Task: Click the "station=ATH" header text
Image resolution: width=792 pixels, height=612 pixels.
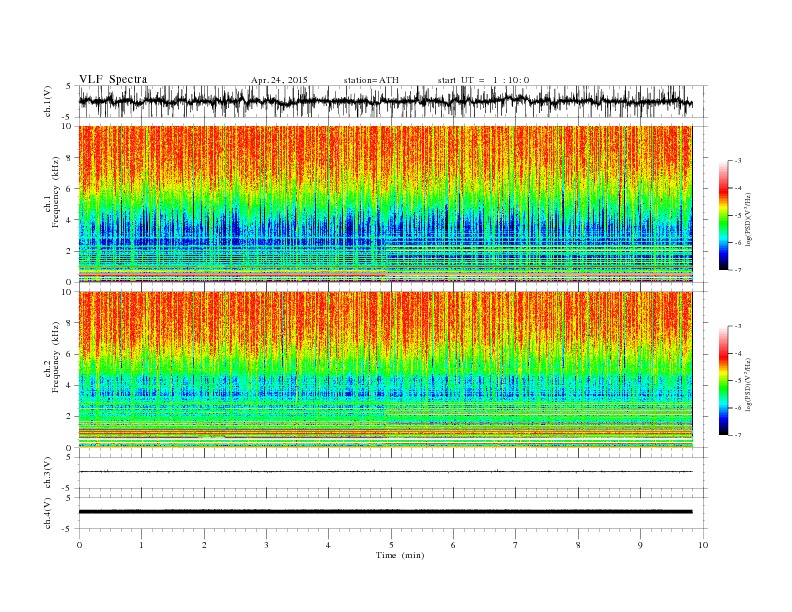Action: tap(371, 80)
